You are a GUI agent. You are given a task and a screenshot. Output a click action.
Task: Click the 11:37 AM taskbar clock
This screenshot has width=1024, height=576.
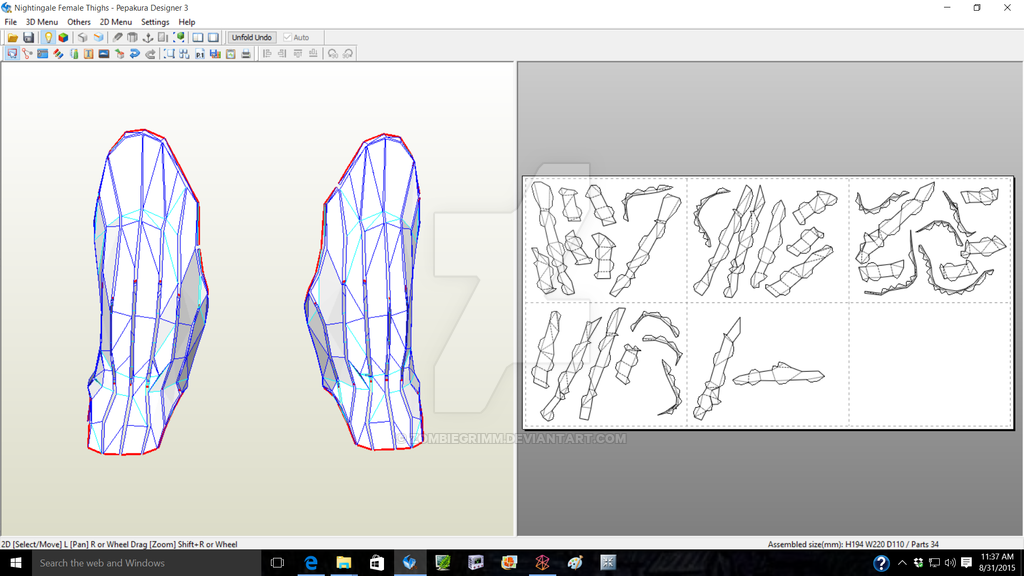click(x=997, y=563)
